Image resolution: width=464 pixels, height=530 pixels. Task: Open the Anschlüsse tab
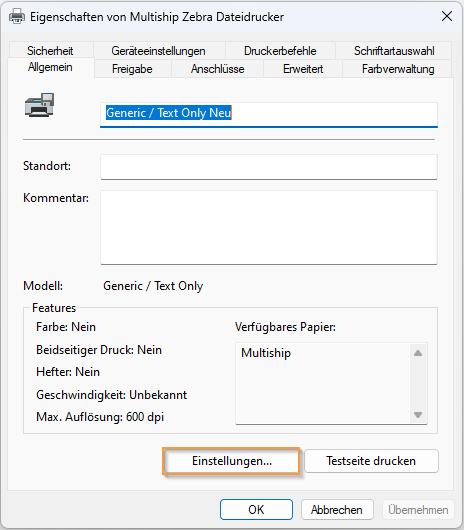pyautogui.click(x=218, y=69)
